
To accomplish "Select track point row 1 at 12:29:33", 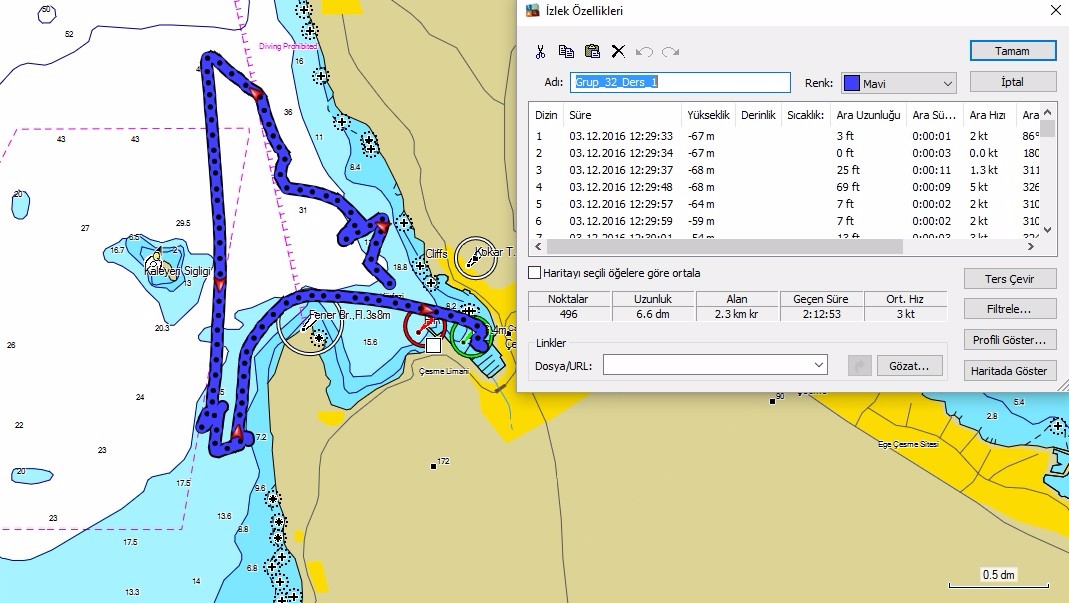I will [785, 136].
